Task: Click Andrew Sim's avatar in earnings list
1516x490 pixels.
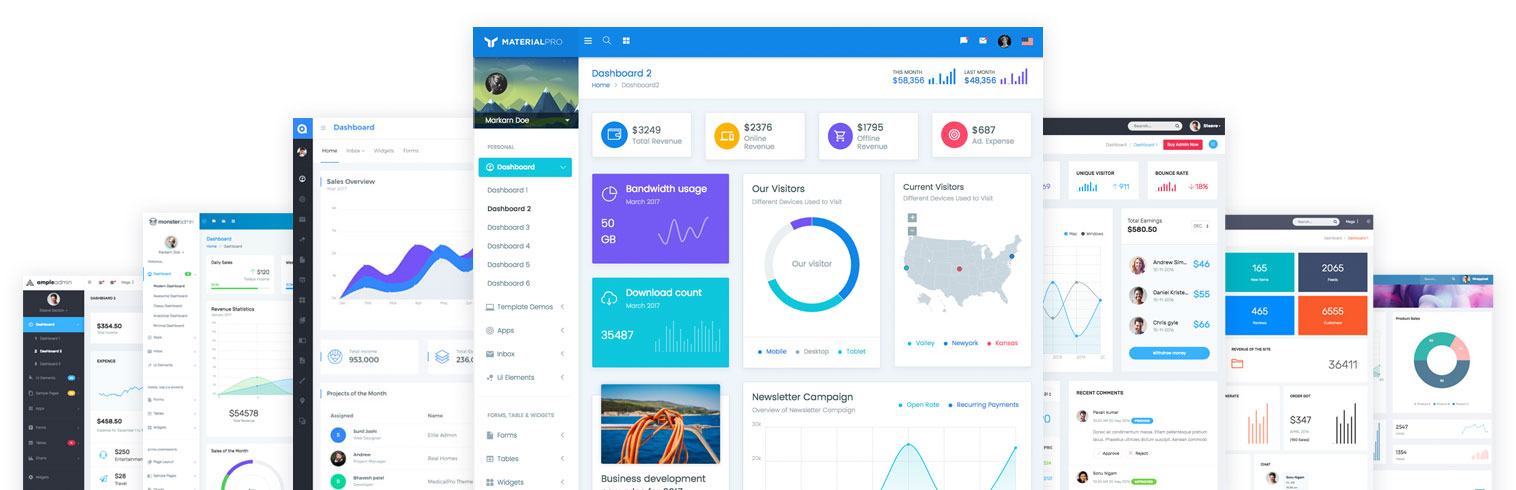Action: pos(1137,265)
